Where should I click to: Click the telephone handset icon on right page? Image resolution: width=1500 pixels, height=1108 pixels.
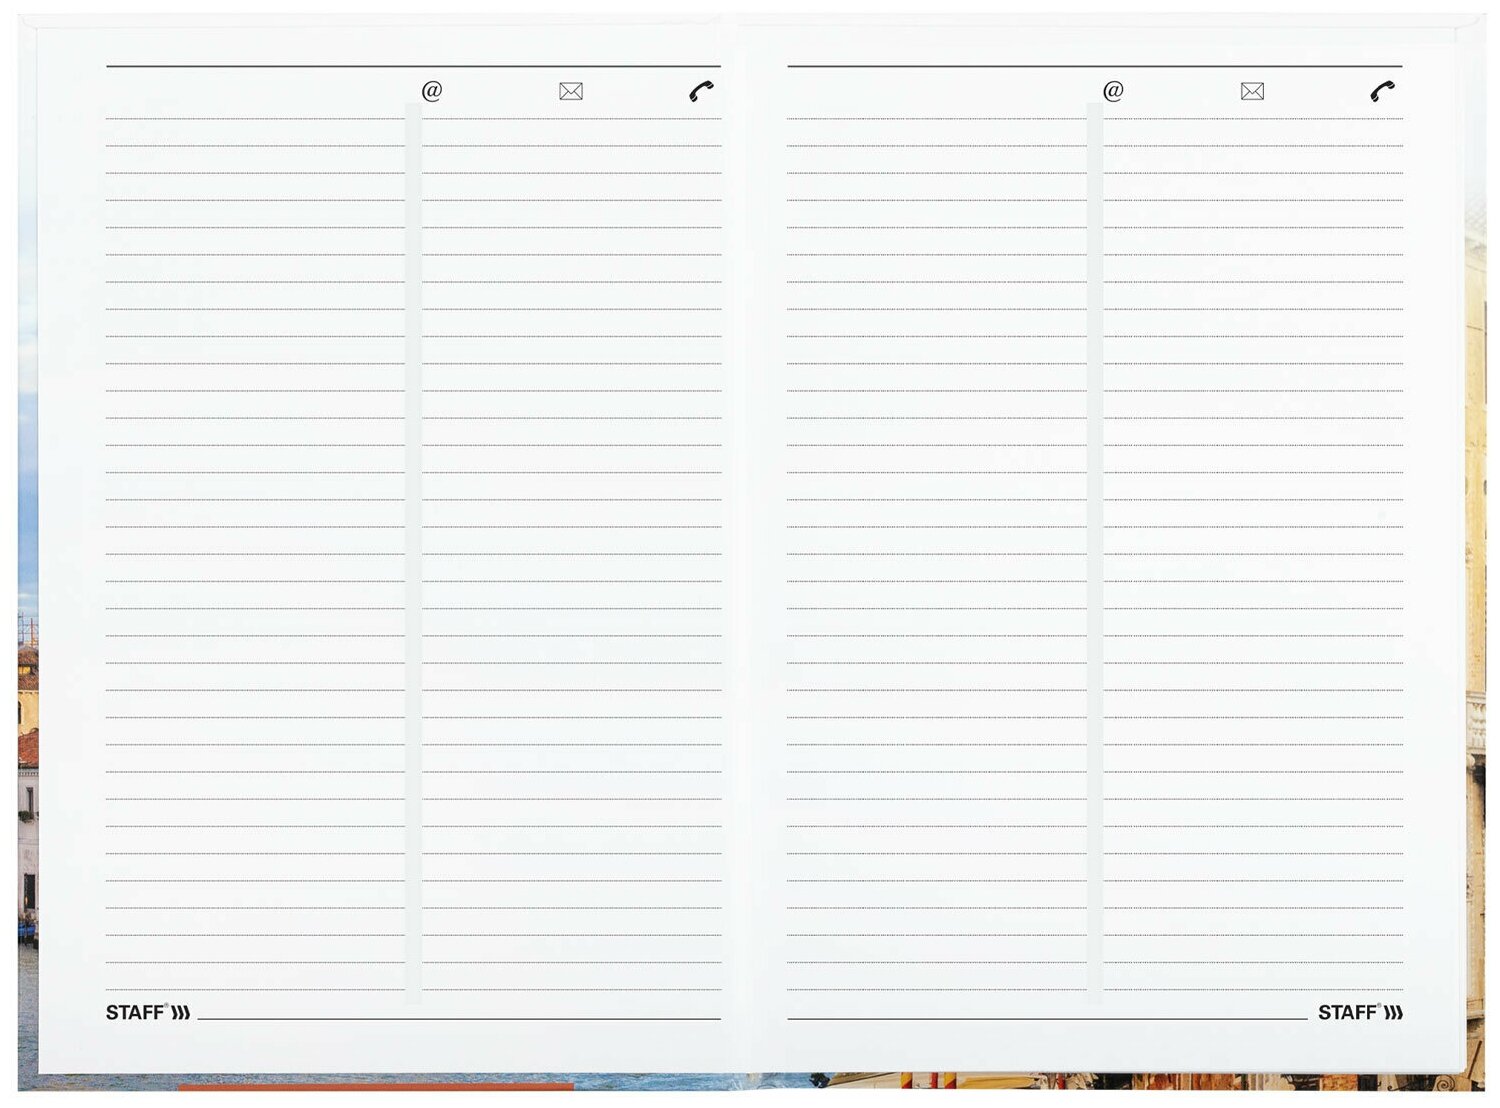click(x=1383, y=91)
